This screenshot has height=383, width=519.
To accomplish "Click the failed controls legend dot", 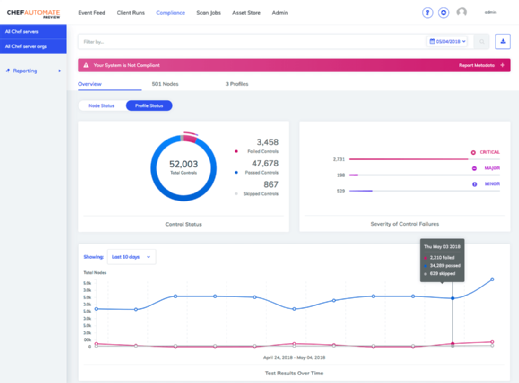I will (x=236, y=151).
